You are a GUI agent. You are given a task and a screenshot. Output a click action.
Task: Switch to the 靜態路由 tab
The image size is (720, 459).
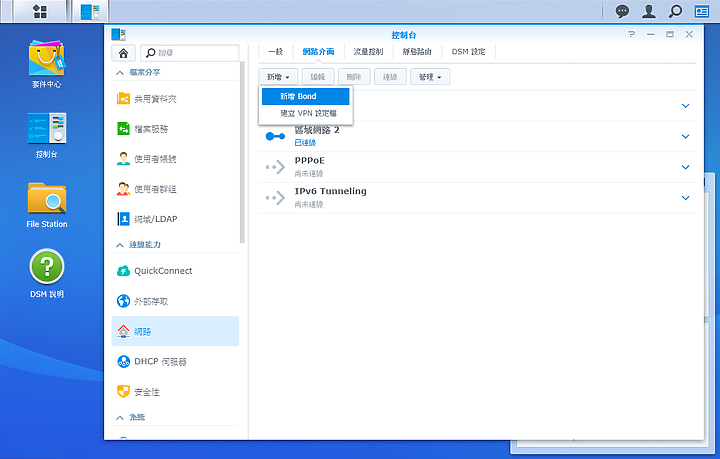tap(417, 52)
